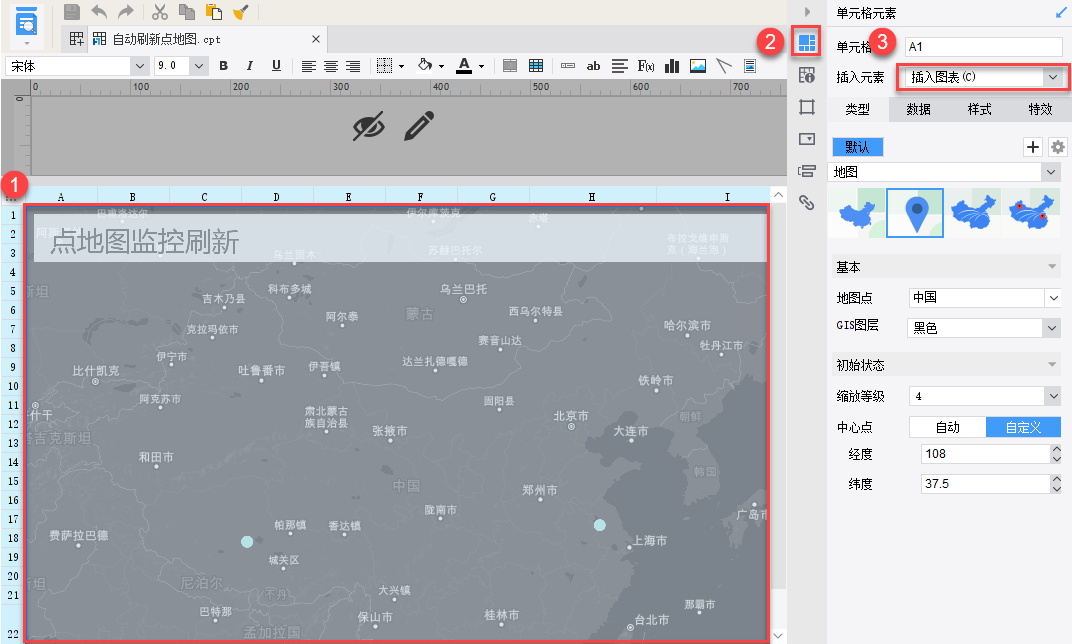
Task: Insert image from the toolbar picture icon
Action: [698, 66]
